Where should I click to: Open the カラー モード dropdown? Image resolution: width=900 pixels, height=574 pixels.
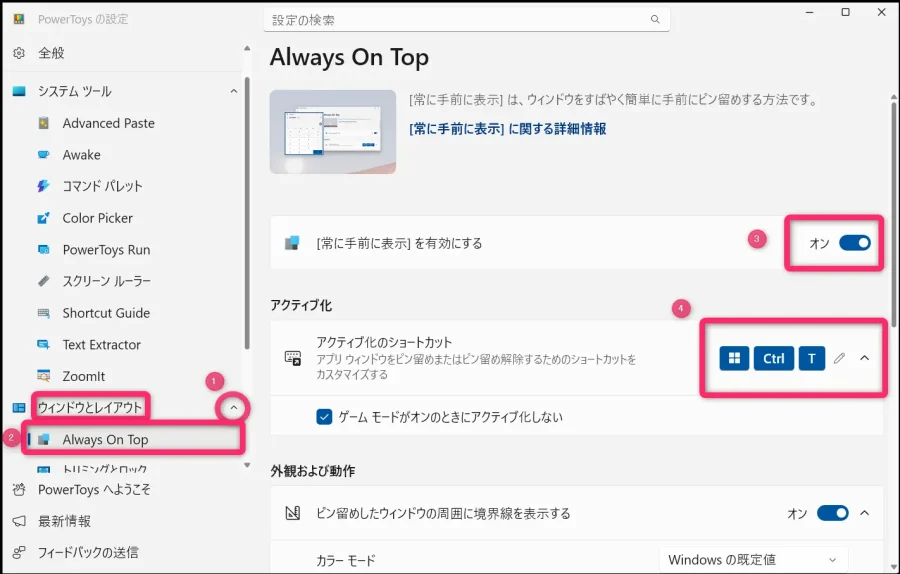tap(753, 560)
